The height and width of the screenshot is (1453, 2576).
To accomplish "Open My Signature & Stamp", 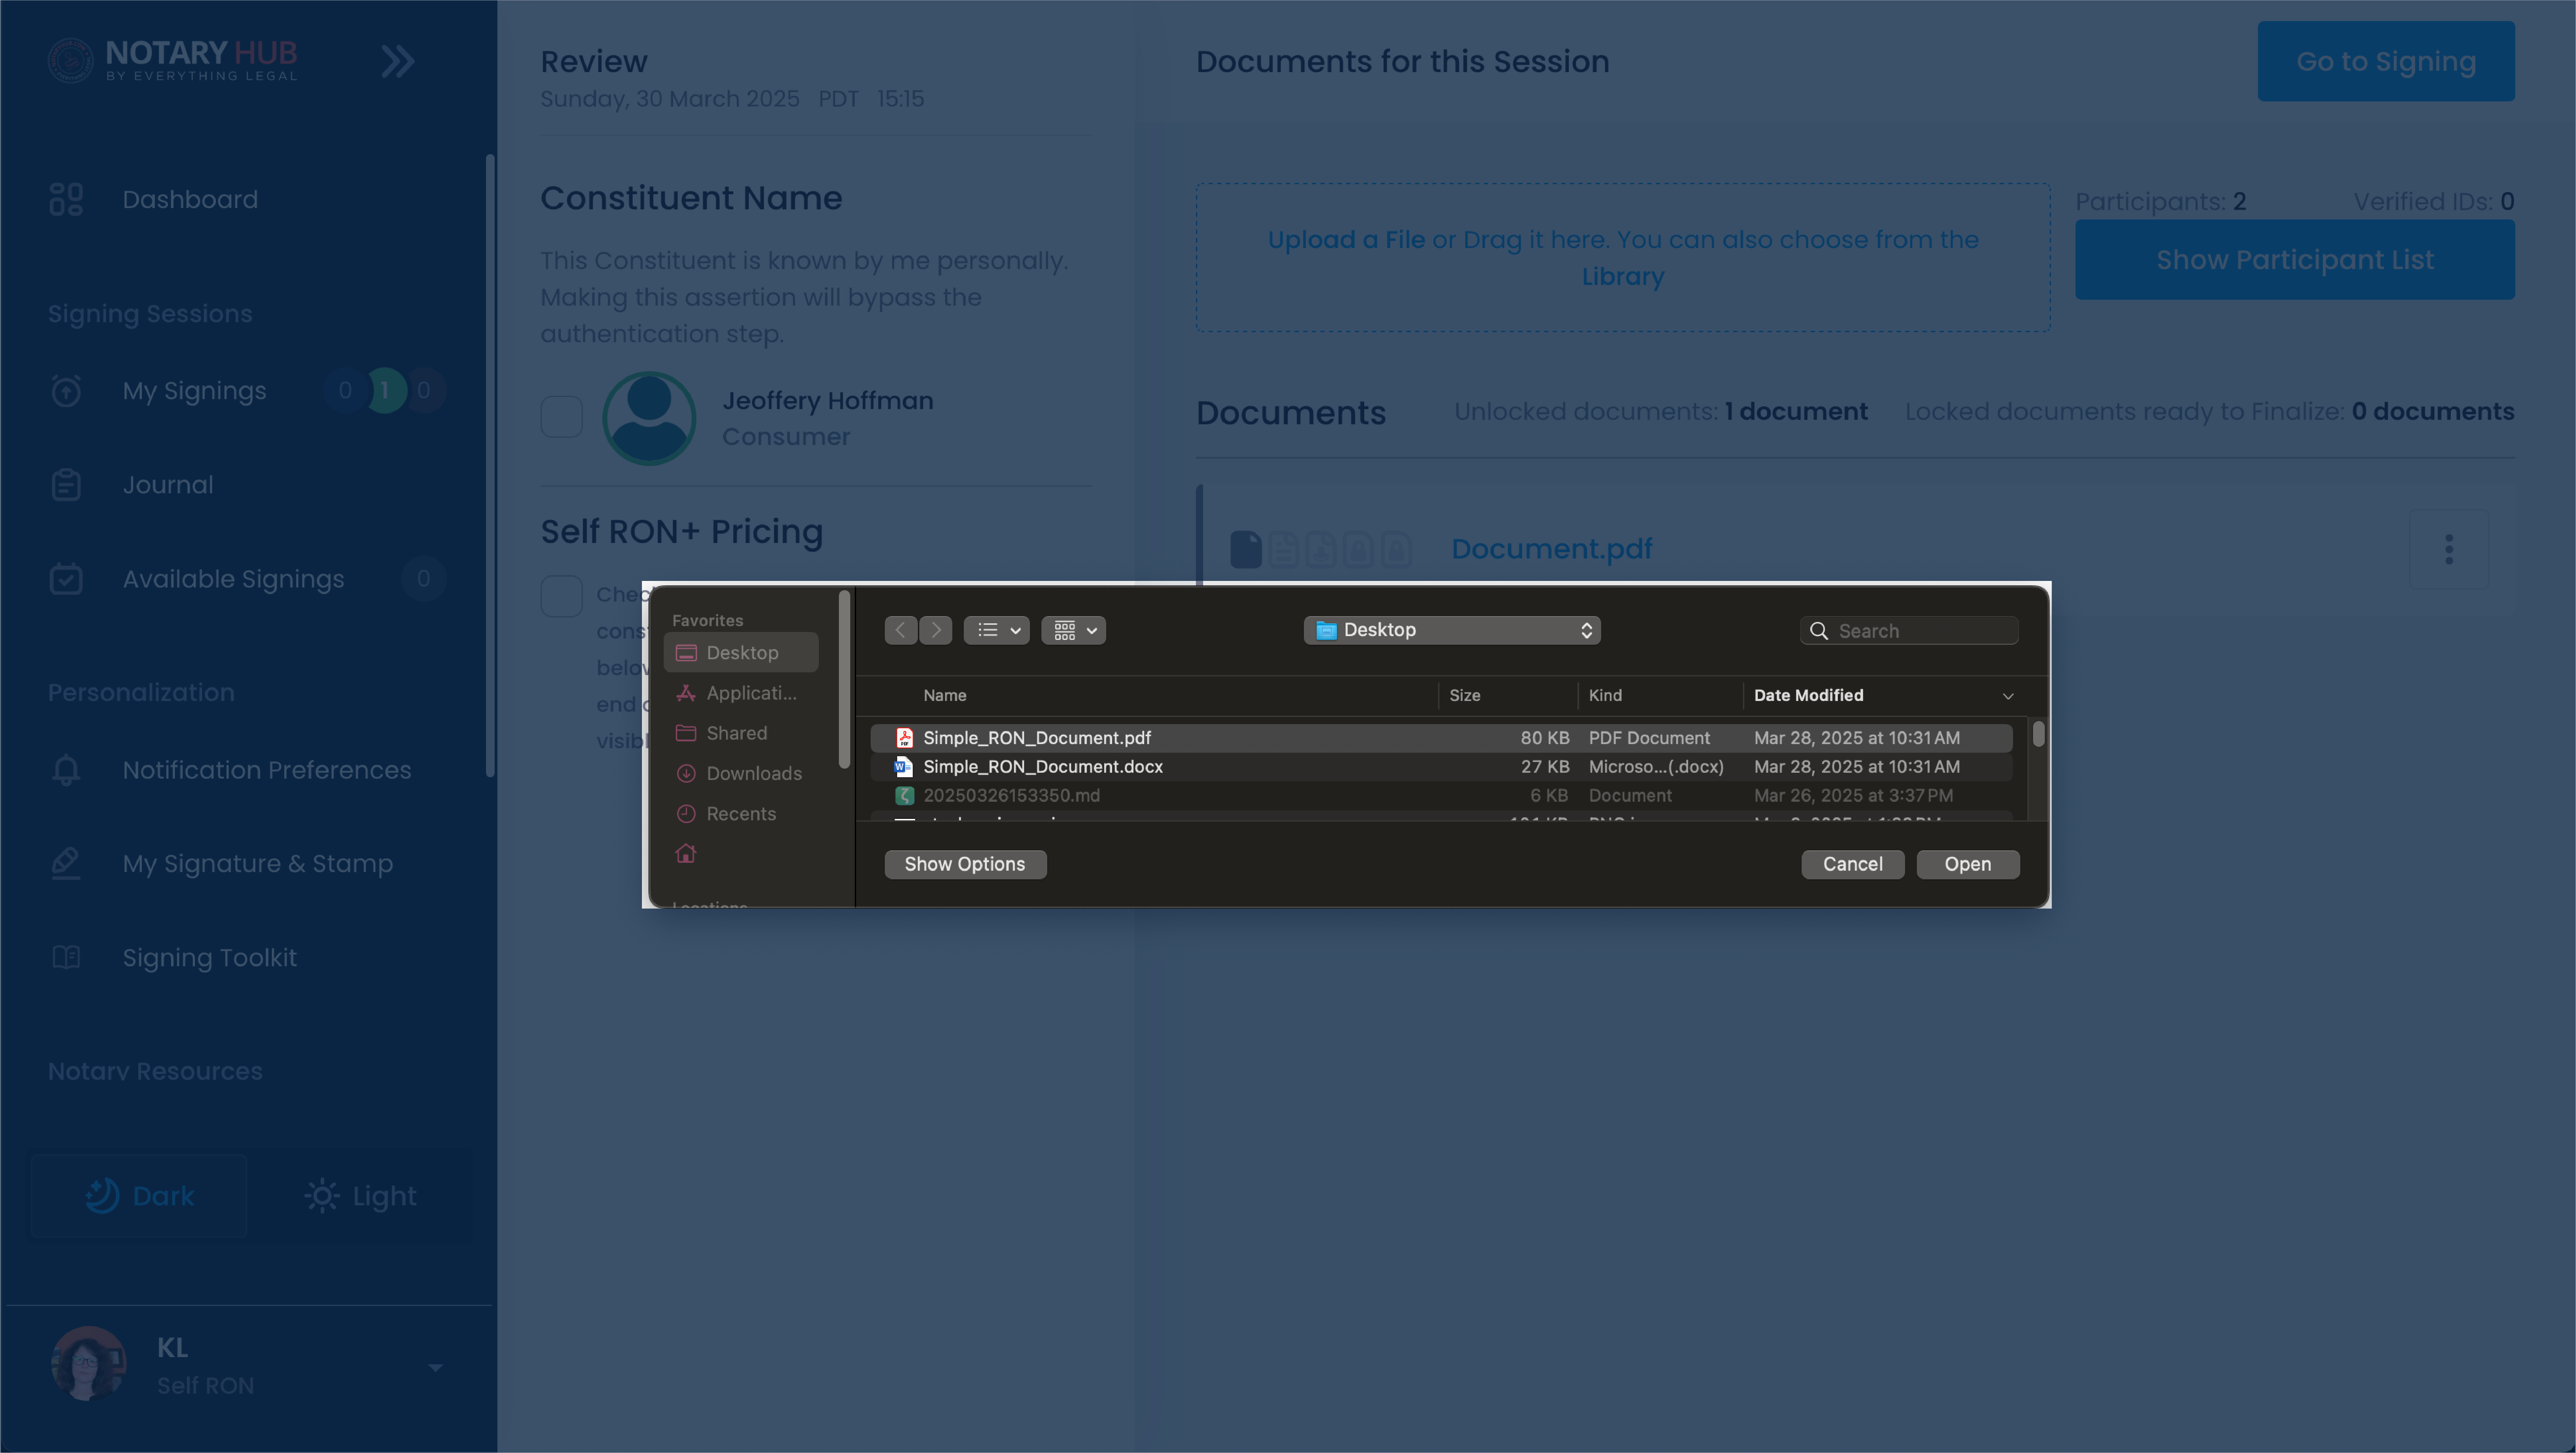I will 258,864.
